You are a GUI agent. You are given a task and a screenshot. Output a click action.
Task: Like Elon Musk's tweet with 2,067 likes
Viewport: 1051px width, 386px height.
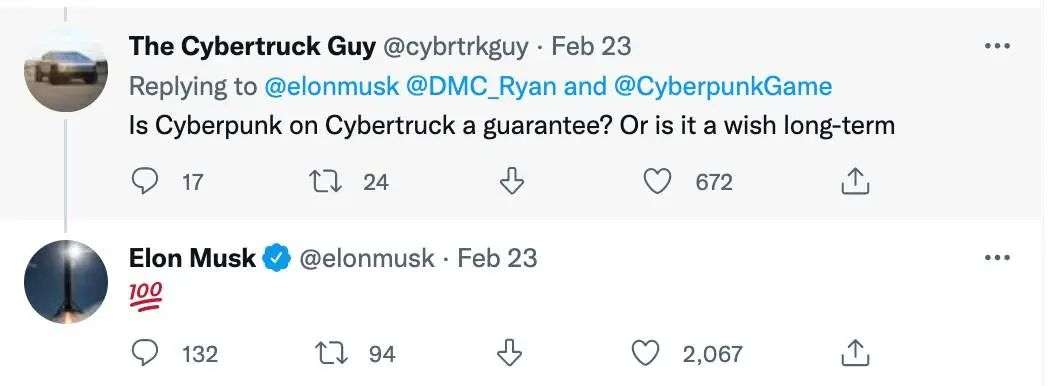646,354
